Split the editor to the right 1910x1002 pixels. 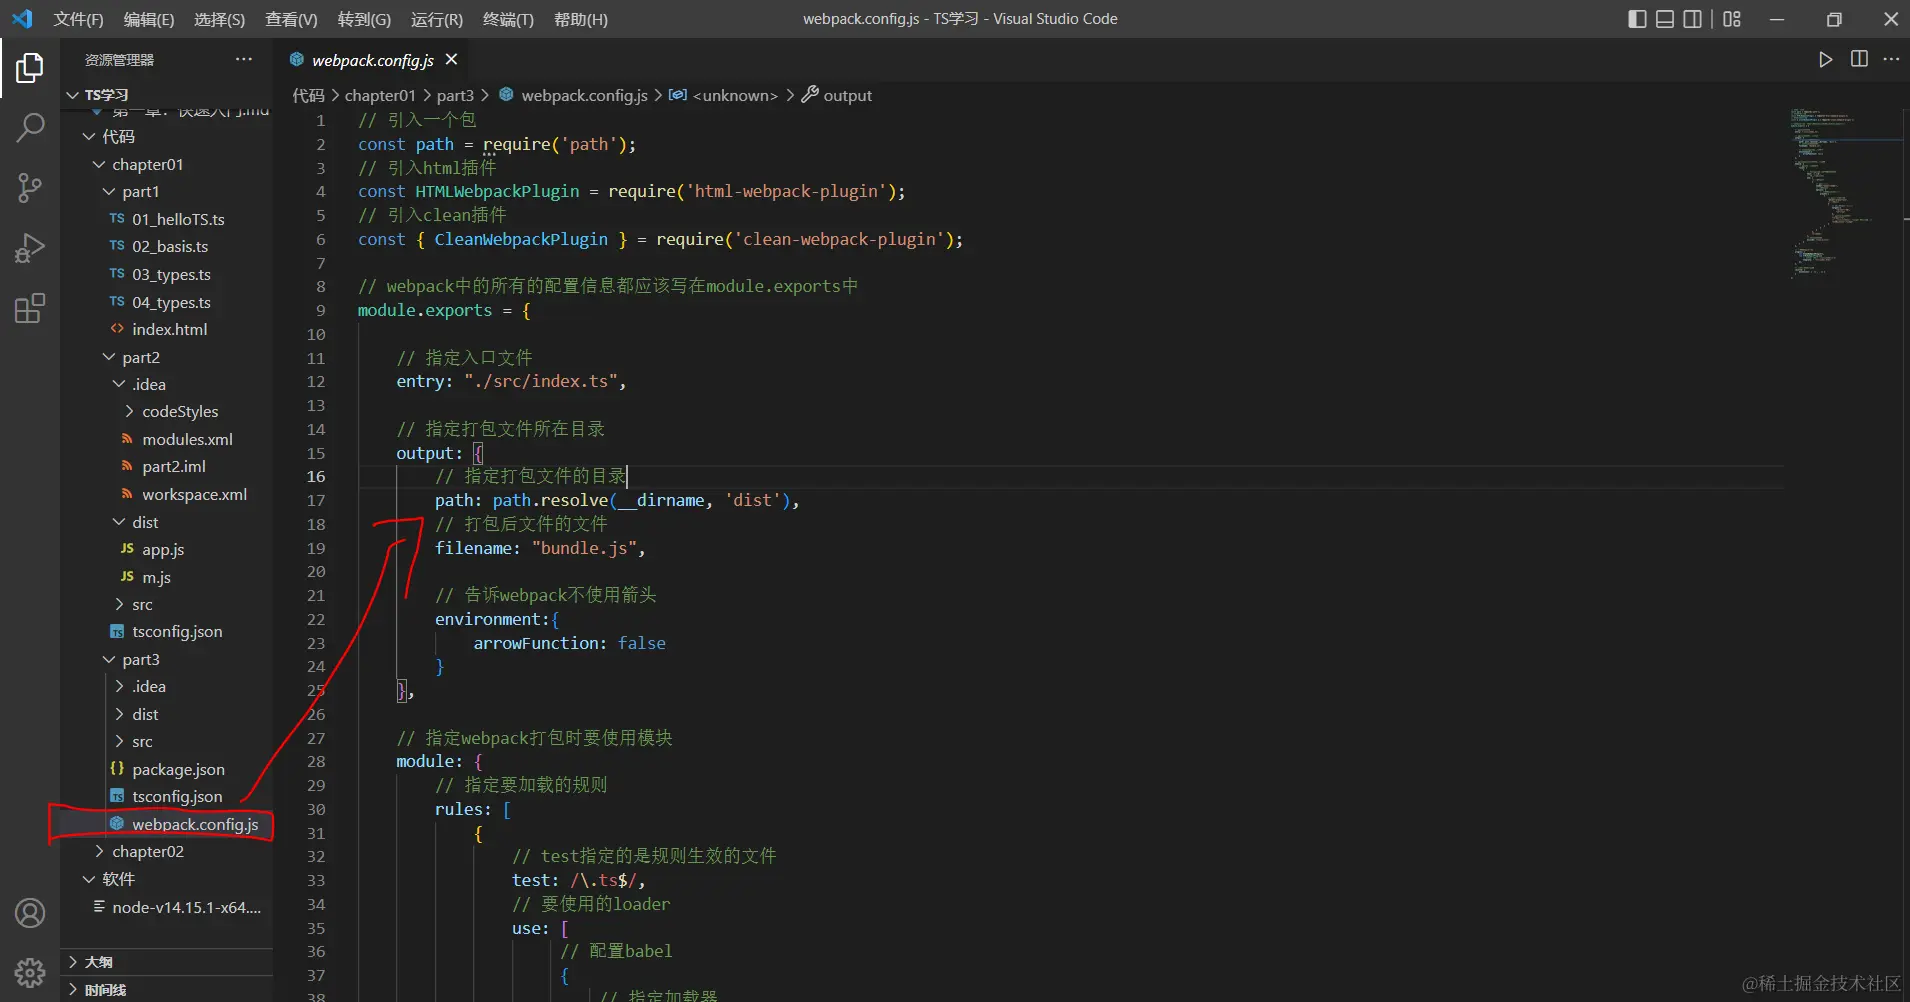coord(1859,59)
